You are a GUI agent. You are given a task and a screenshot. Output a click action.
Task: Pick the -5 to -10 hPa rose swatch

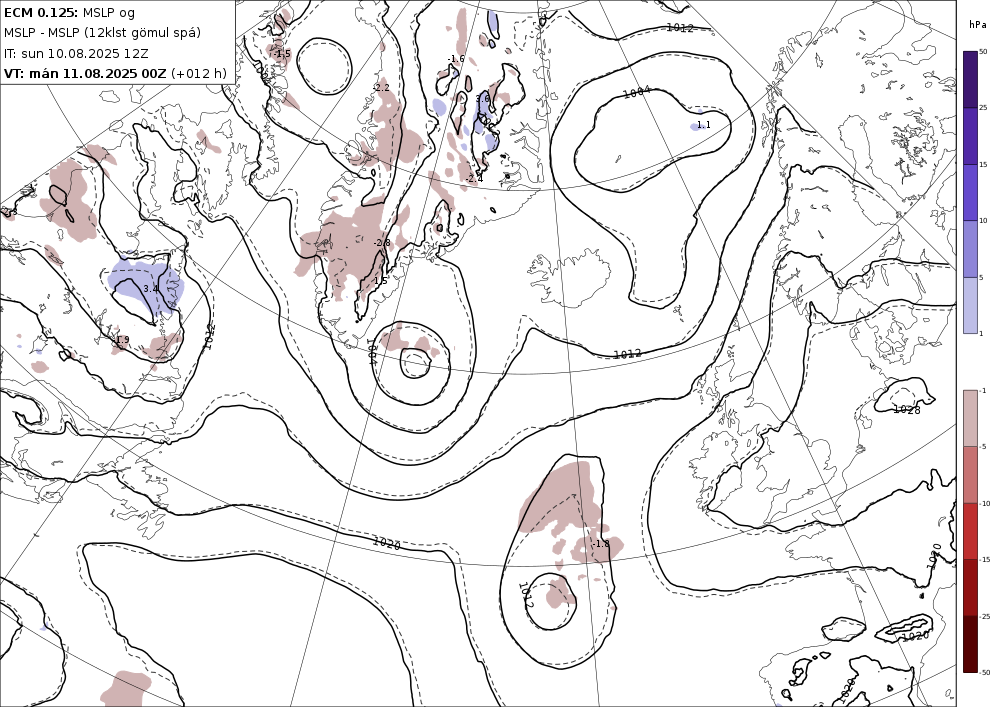point(970,474)
